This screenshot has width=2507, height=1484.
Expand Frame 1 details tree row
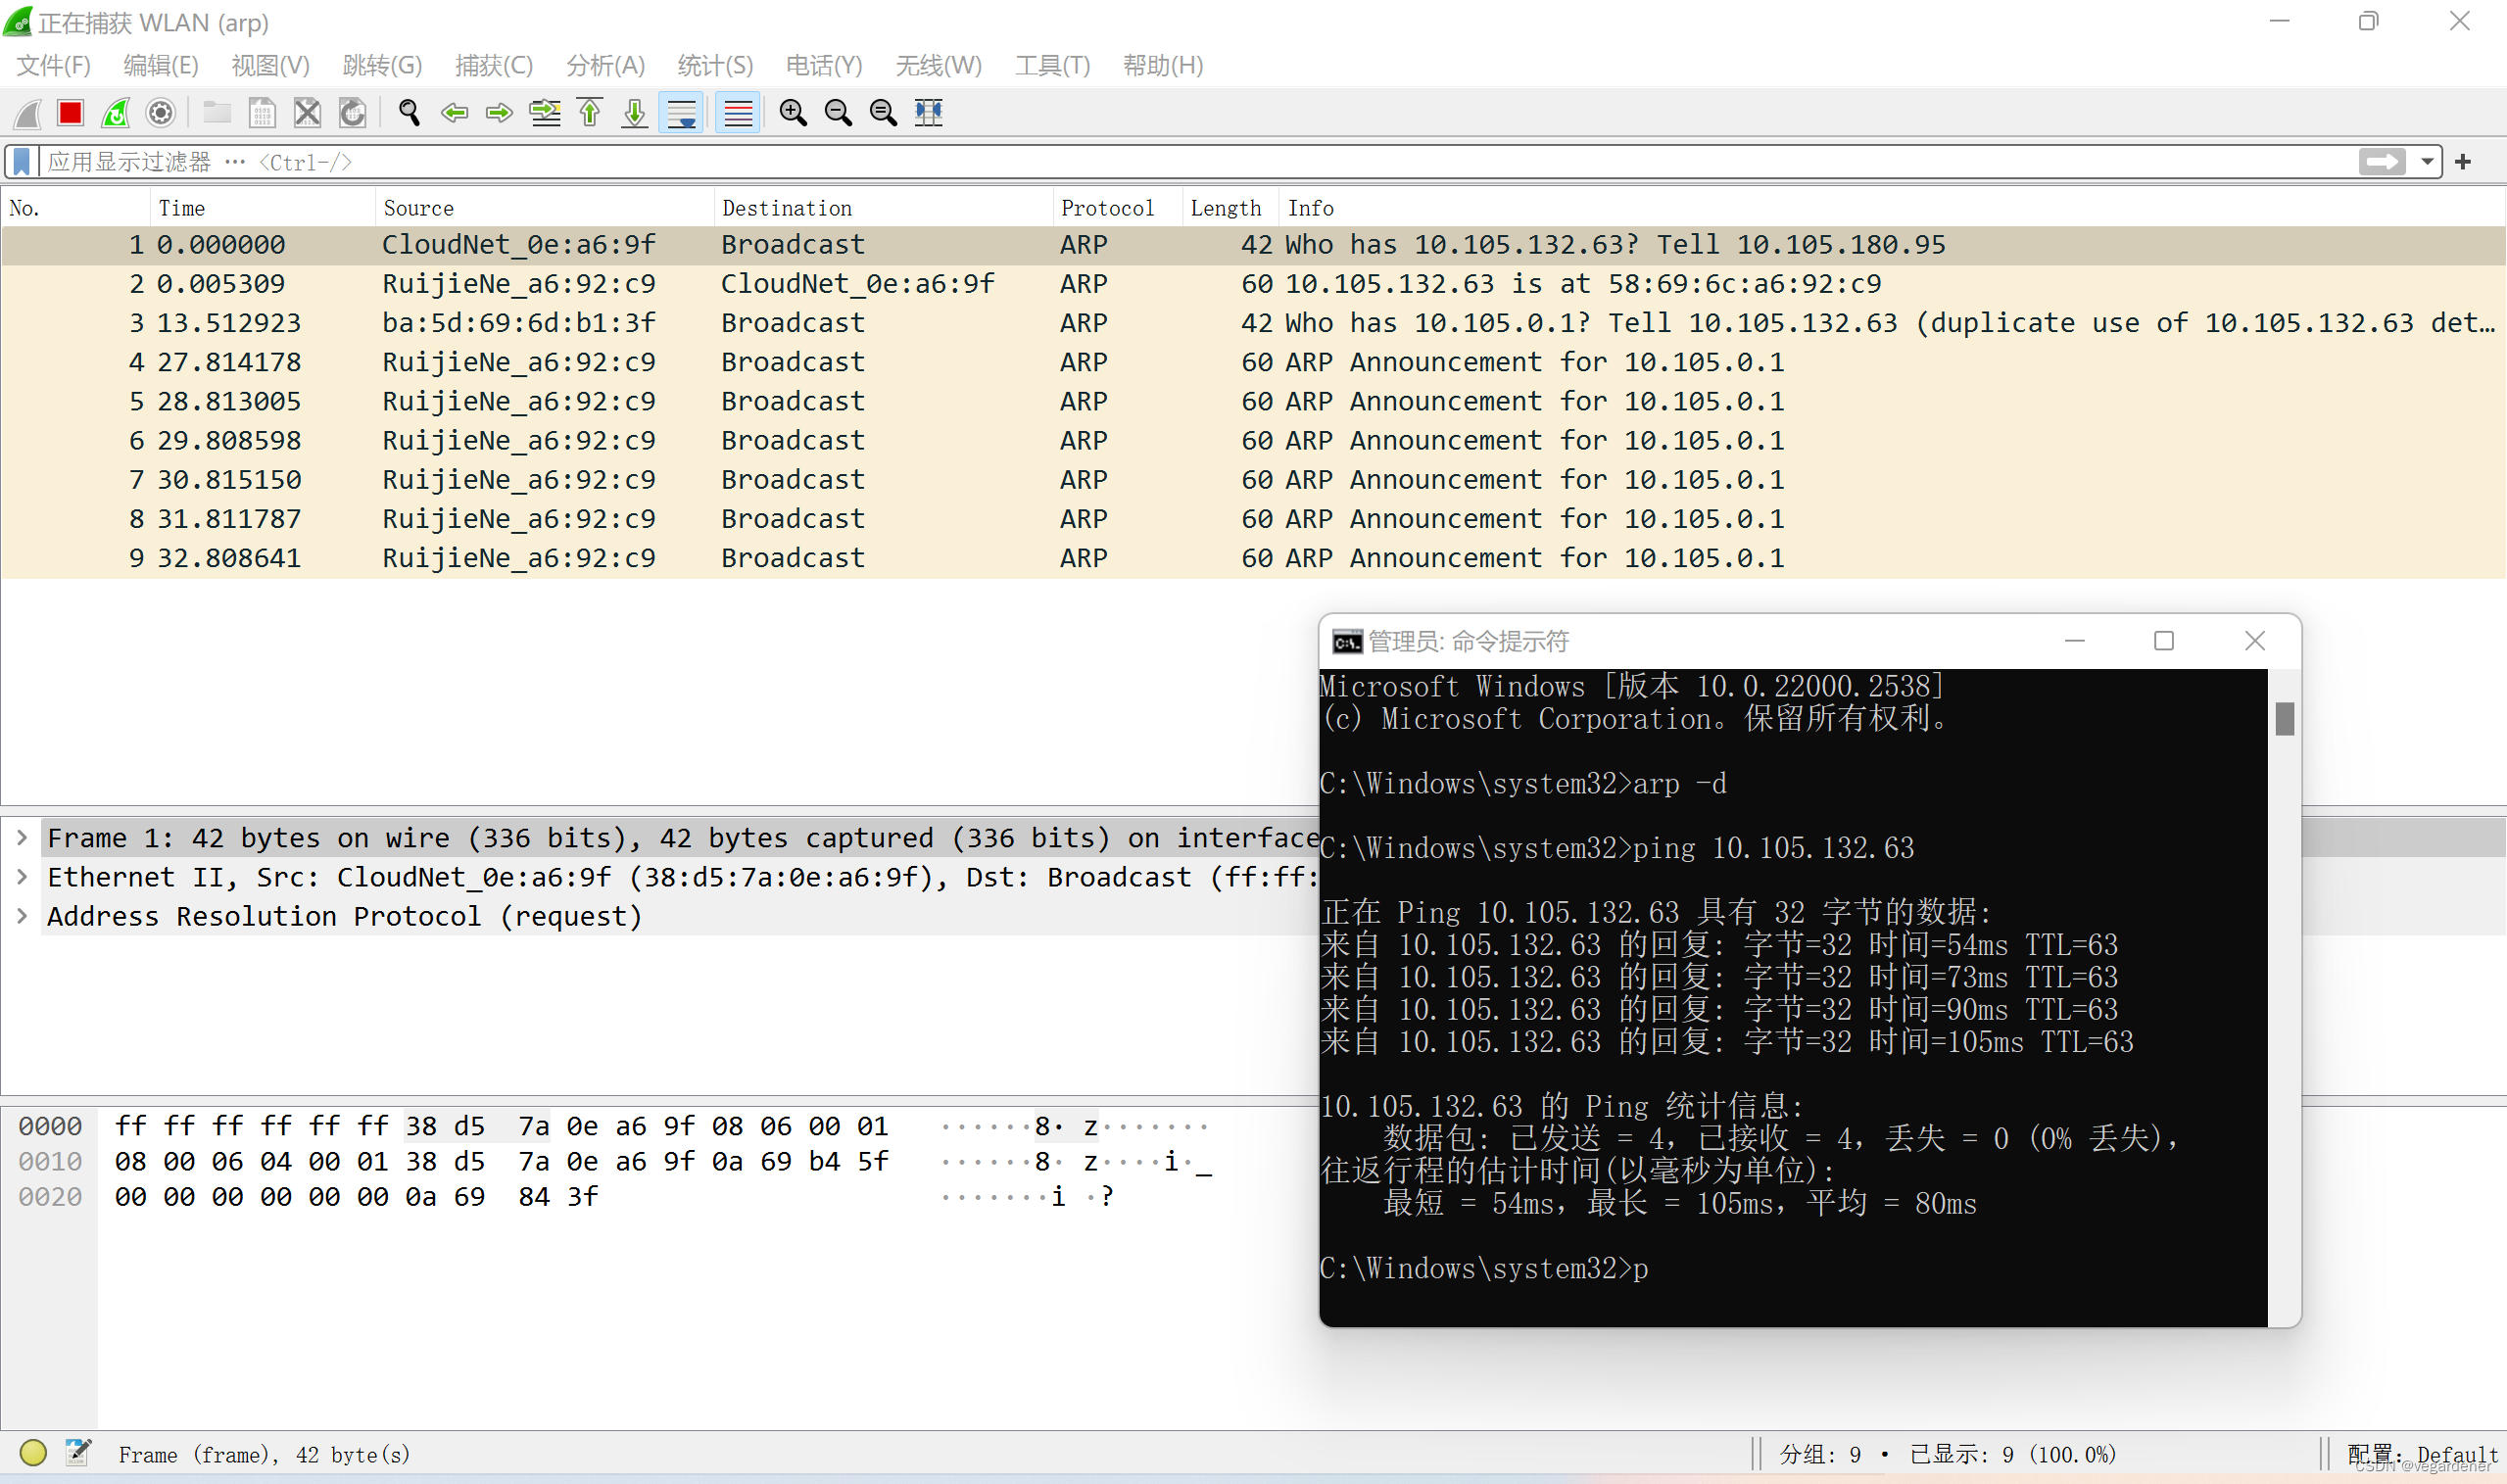pos(22,837)
